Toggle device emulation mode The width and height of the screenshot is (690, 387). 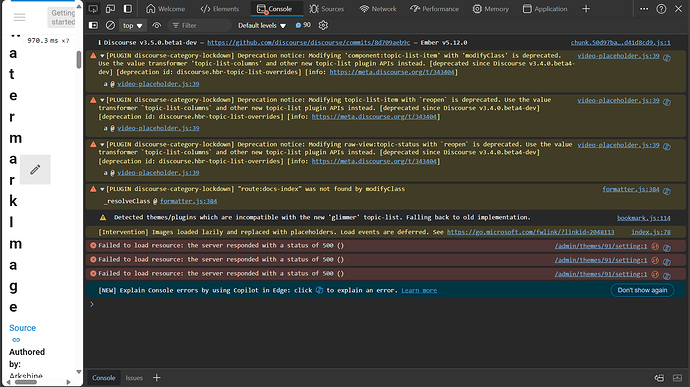[110, 9]
